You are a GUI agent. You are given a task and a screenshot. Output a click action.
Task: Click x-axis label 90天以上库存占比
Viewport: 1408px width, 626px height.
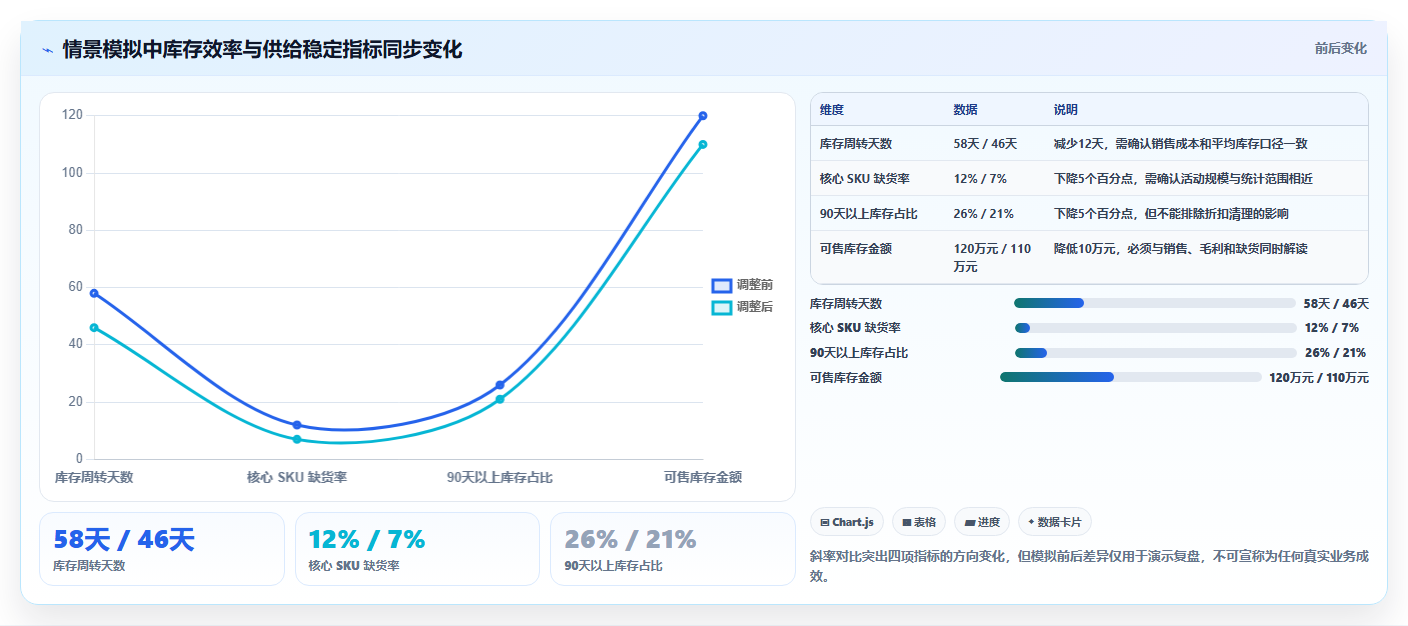point(500,477)
